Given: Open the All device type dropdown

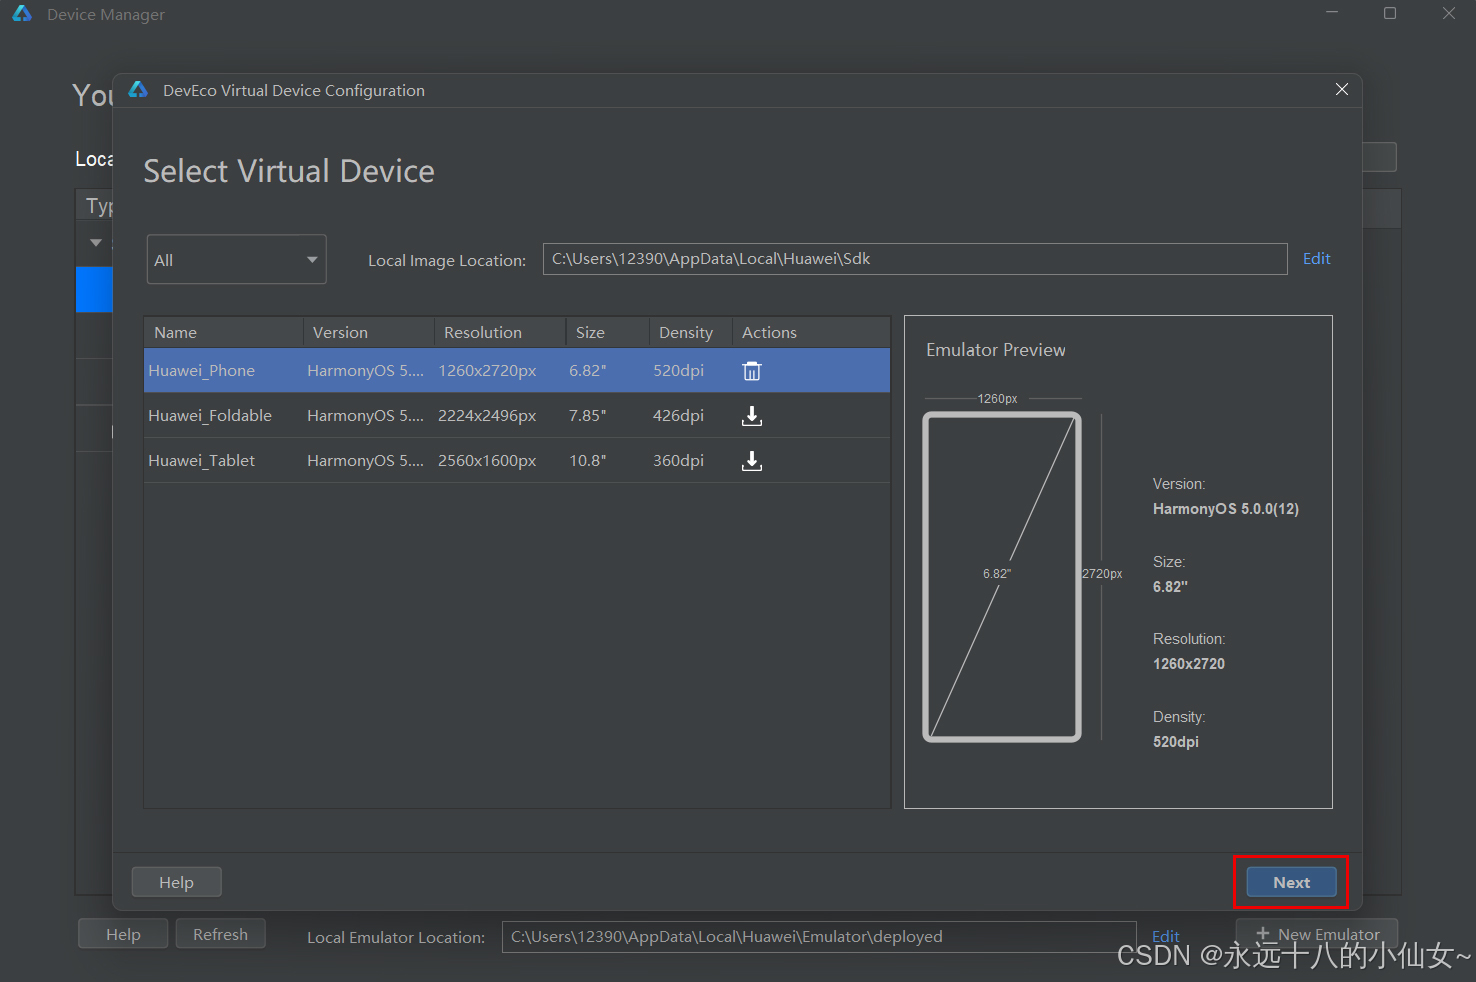Looking at the screenshot, I should click(x=236, y=259).
